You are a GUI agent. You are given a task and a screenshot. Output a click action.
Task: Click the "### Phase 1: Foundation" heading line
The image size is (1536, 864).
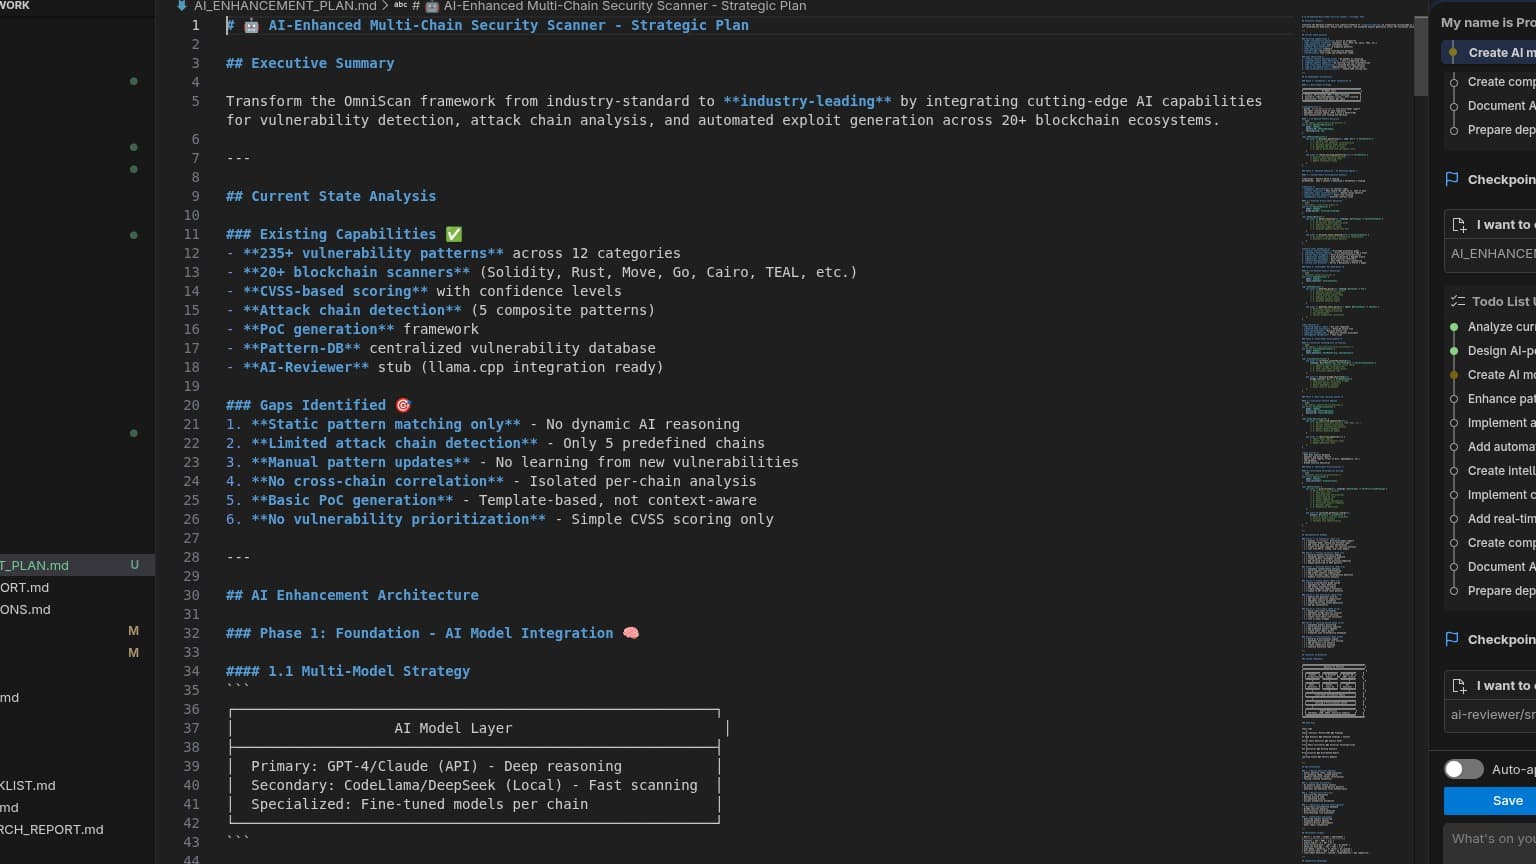[x=433, y=633]
